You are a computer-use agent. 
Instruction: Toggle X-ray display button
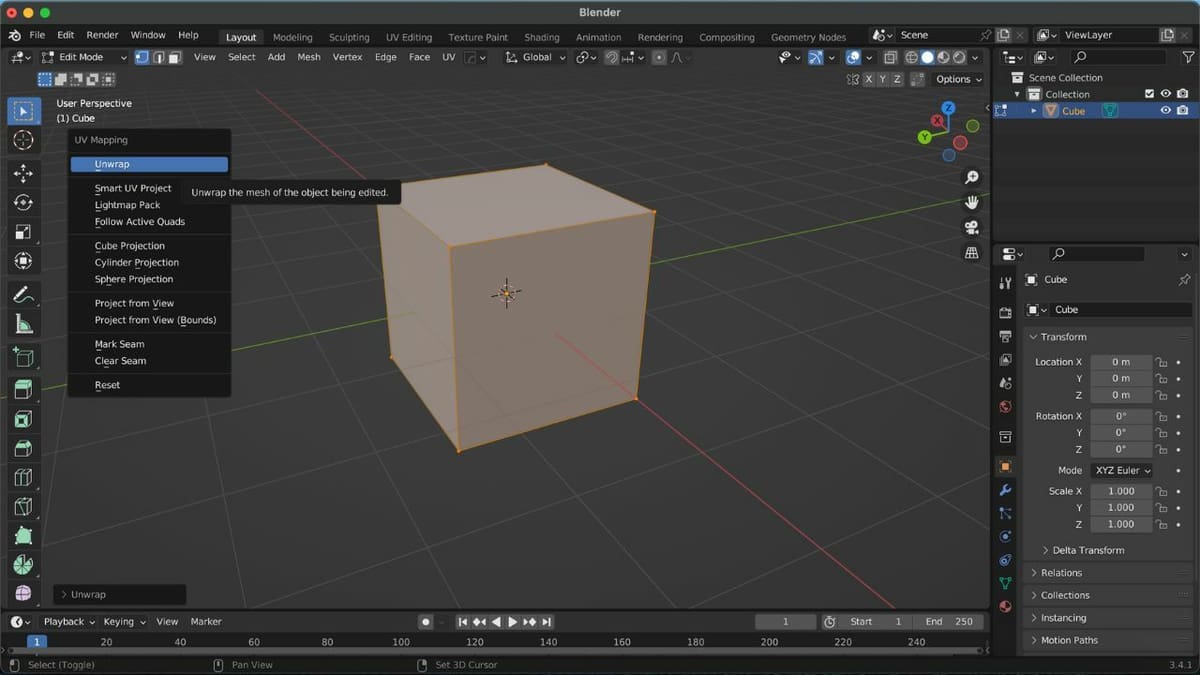coord(890,57)
